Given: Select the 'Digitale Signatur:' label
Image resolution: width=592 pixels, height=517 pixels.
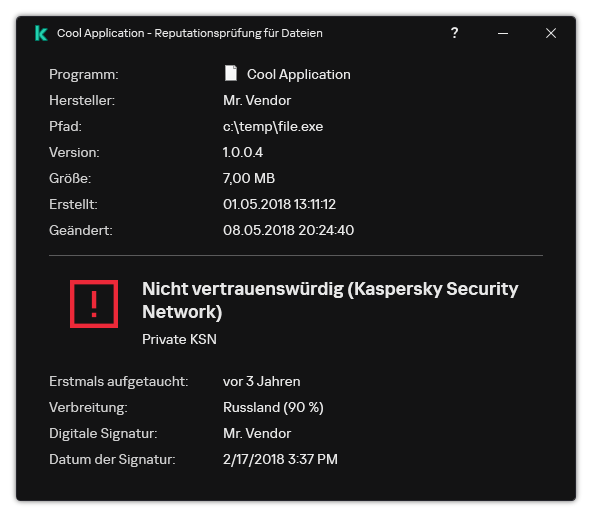Looking at the screenshot, I should [x=103, y=434].
